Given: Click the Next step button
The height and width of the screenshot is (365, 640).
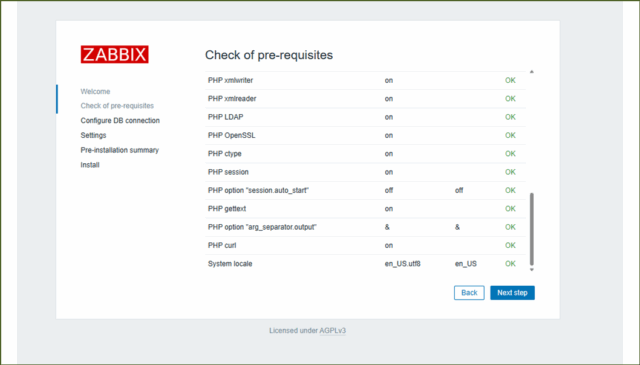Looking at the screenshot, I should click(512, 293).
